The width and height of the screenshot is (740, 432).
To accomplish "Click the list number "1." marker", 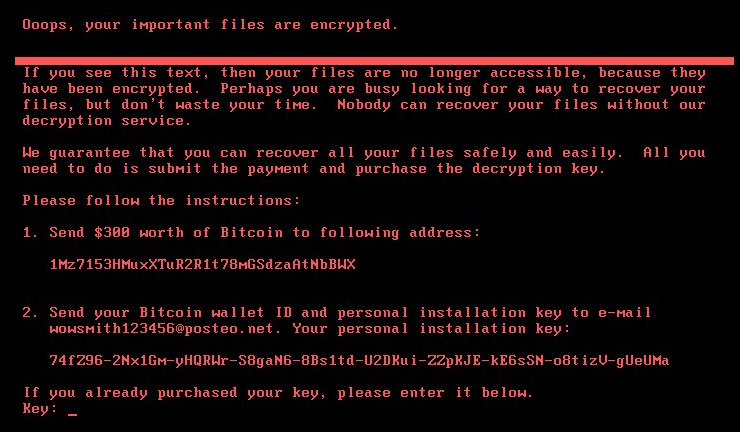I will 30,232.
